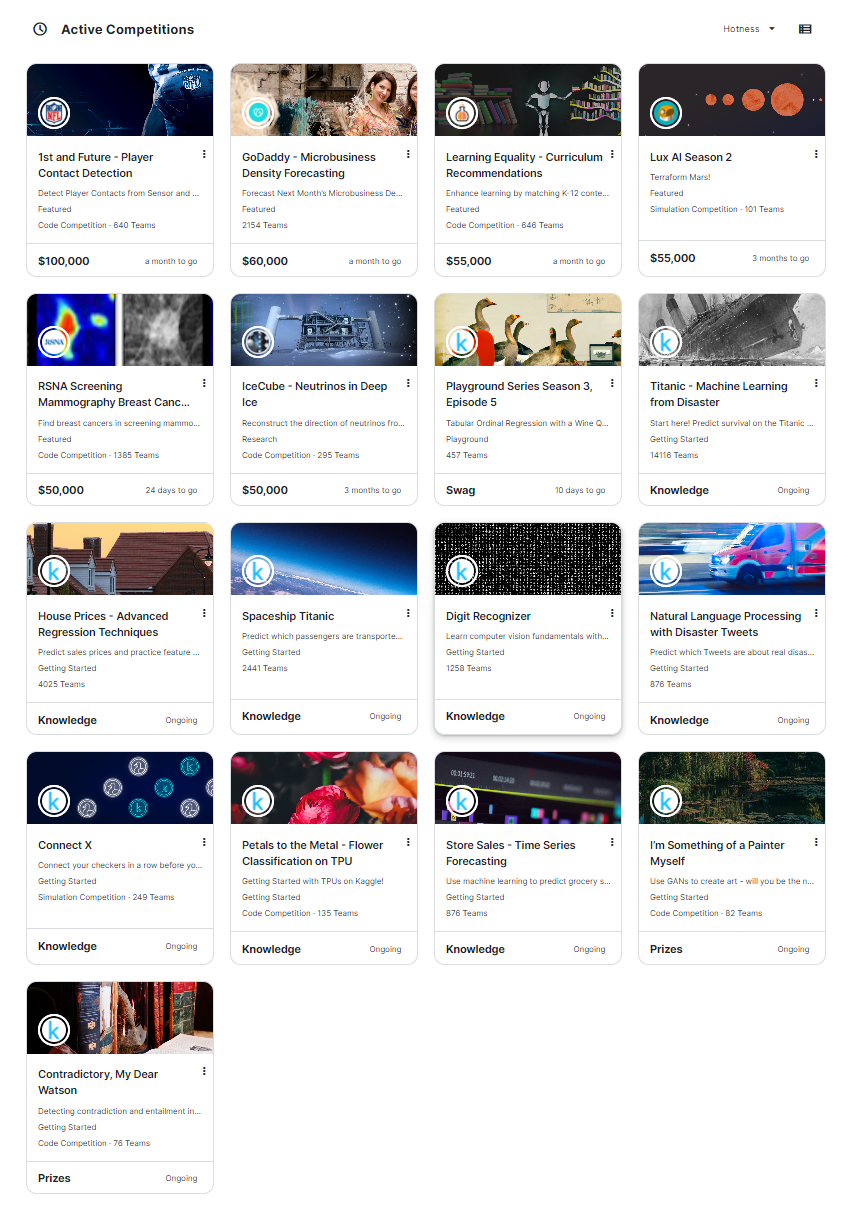The width and height of the screenshot is (860, 1208).
Task: Open the three-dot menu on Lux AI Season 2
Action: coord(816,154)
